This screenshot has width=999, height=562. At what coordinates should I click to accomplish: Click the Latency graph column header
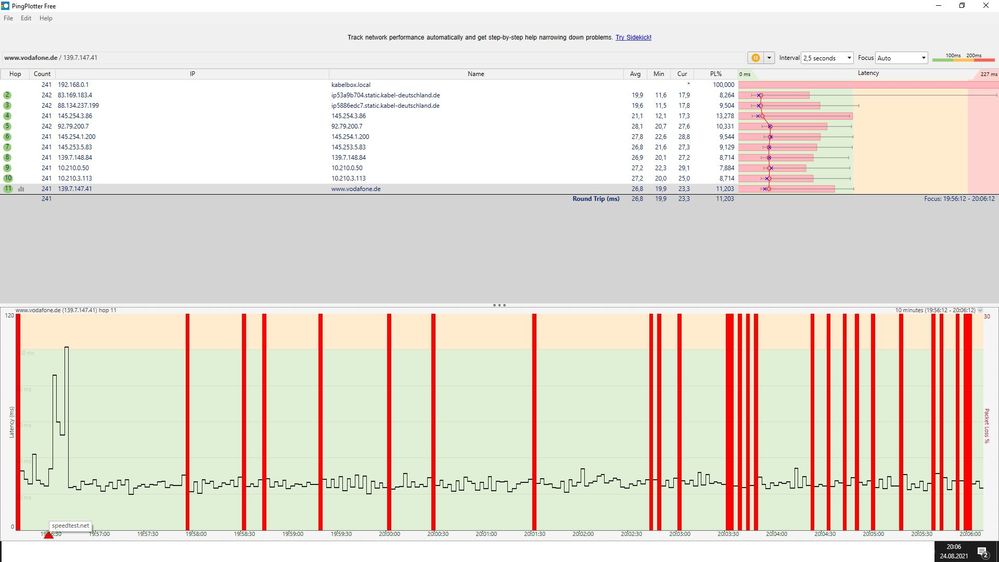click(868, 74)
